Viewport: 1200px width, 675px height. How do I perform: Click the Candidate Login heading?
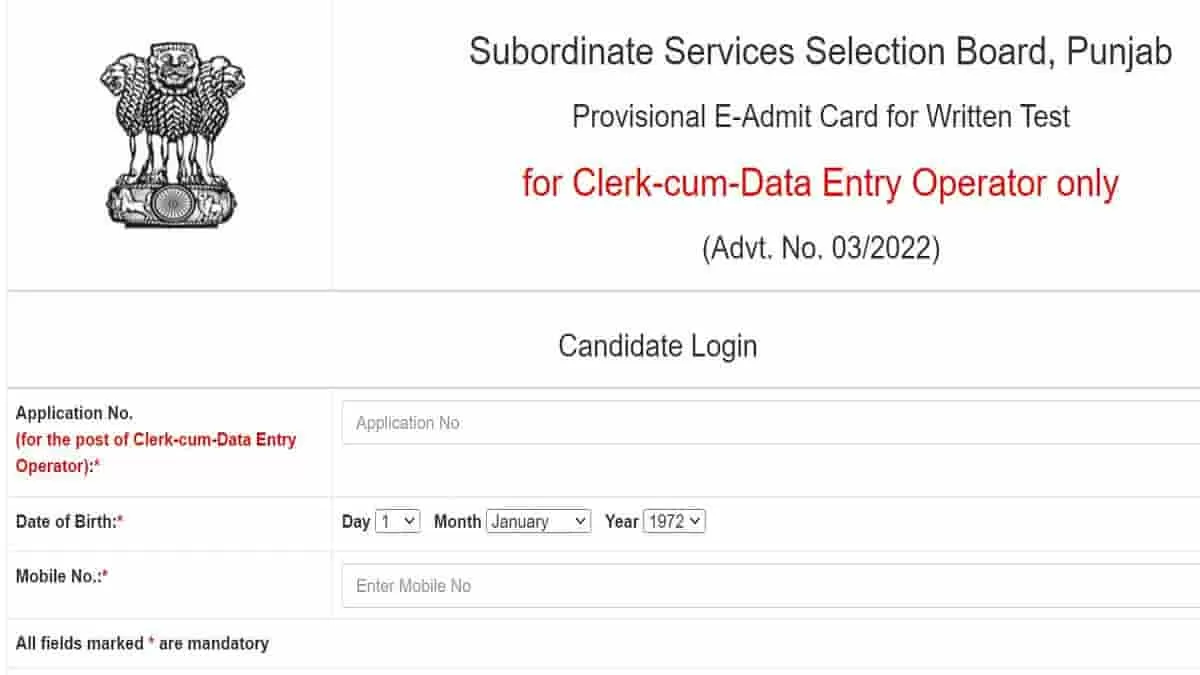pos(656,345)
